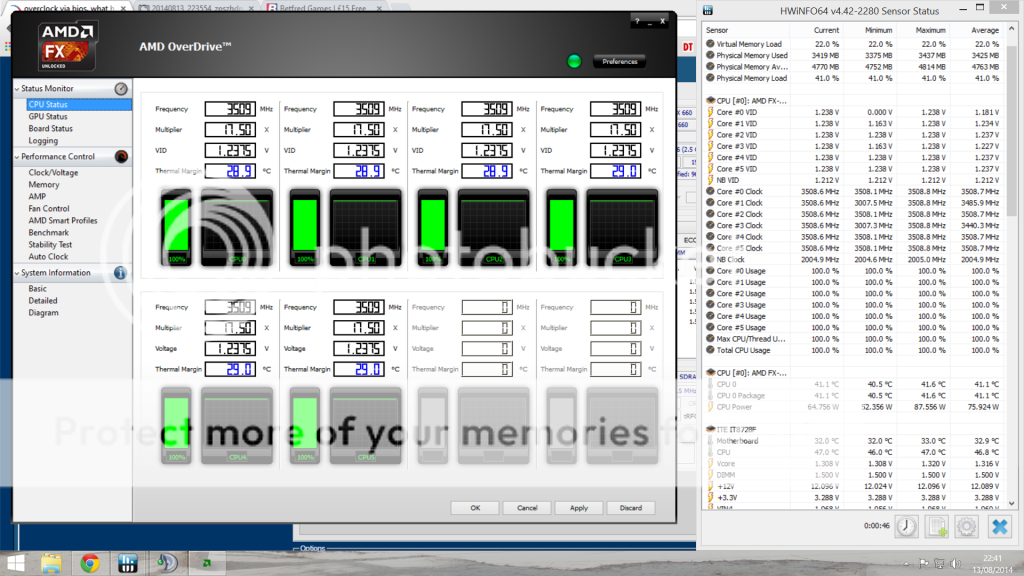Open OverDrive help question-mark button
This screenshot has height=576, width=1024.
[637, 22]
